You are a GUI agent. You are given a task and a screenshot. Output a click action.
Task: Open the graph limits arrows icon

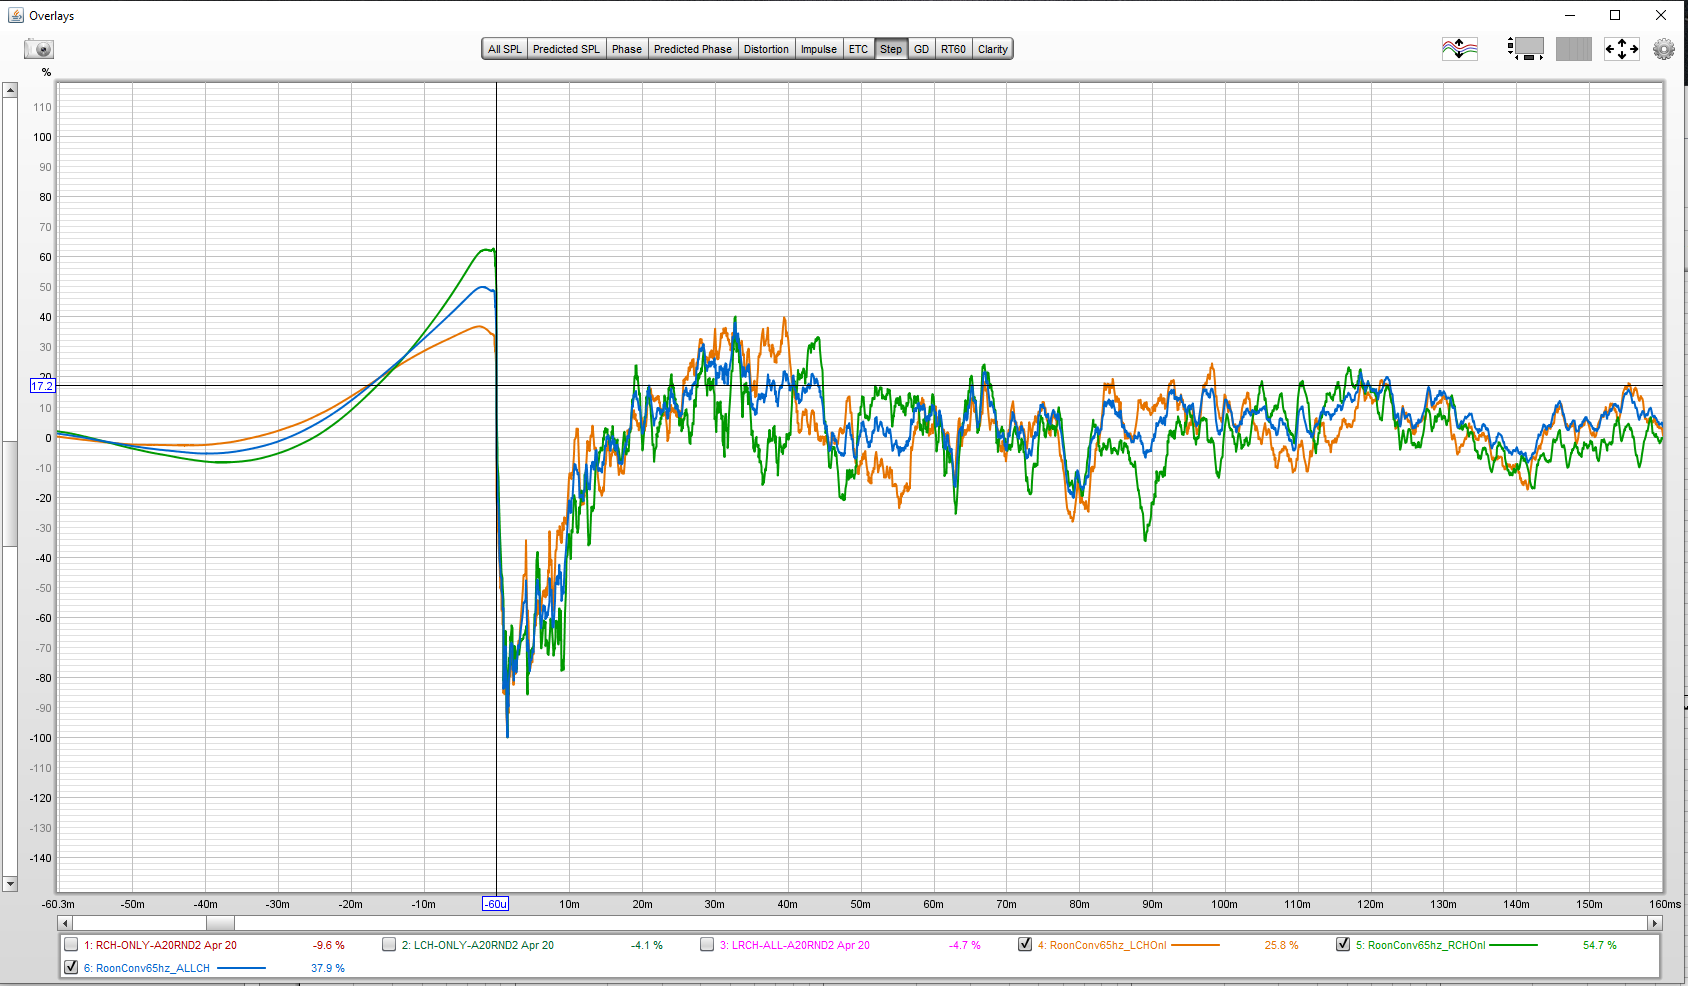coord(1621,48)
